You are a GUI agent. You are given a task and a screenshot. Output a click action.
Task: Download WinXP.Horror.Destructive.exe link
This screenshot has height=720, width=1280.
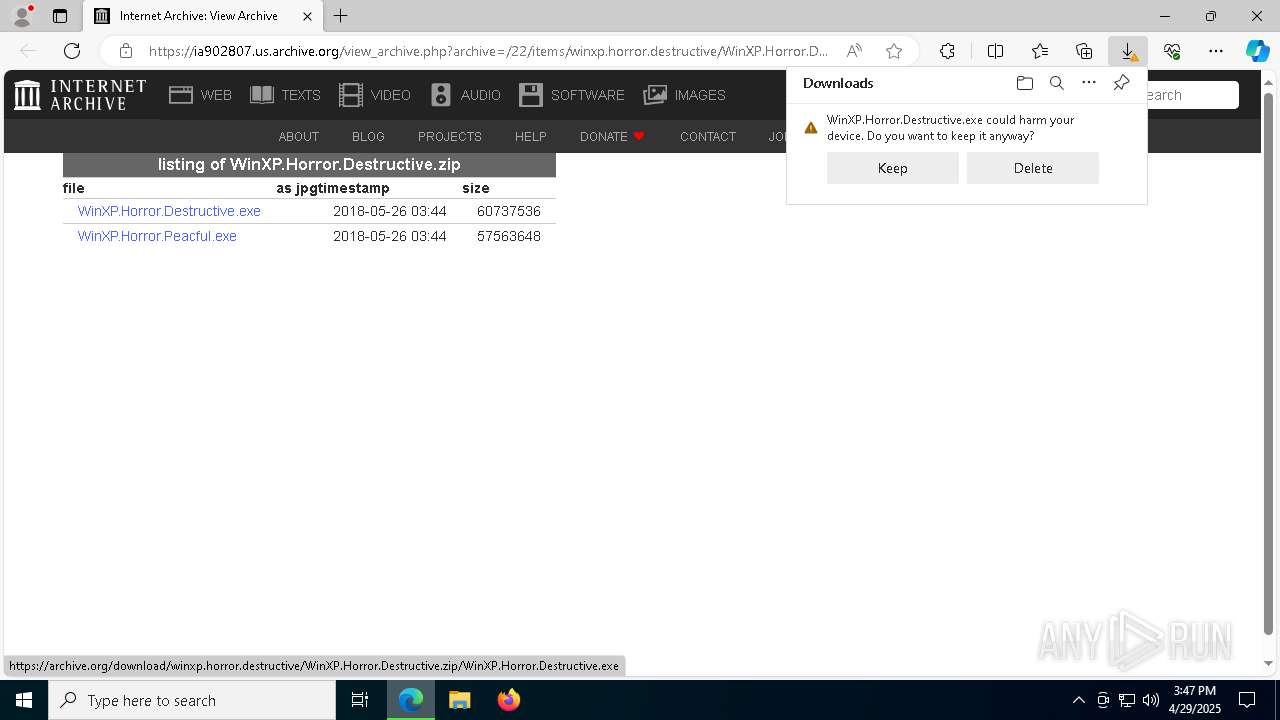(169, 212)
